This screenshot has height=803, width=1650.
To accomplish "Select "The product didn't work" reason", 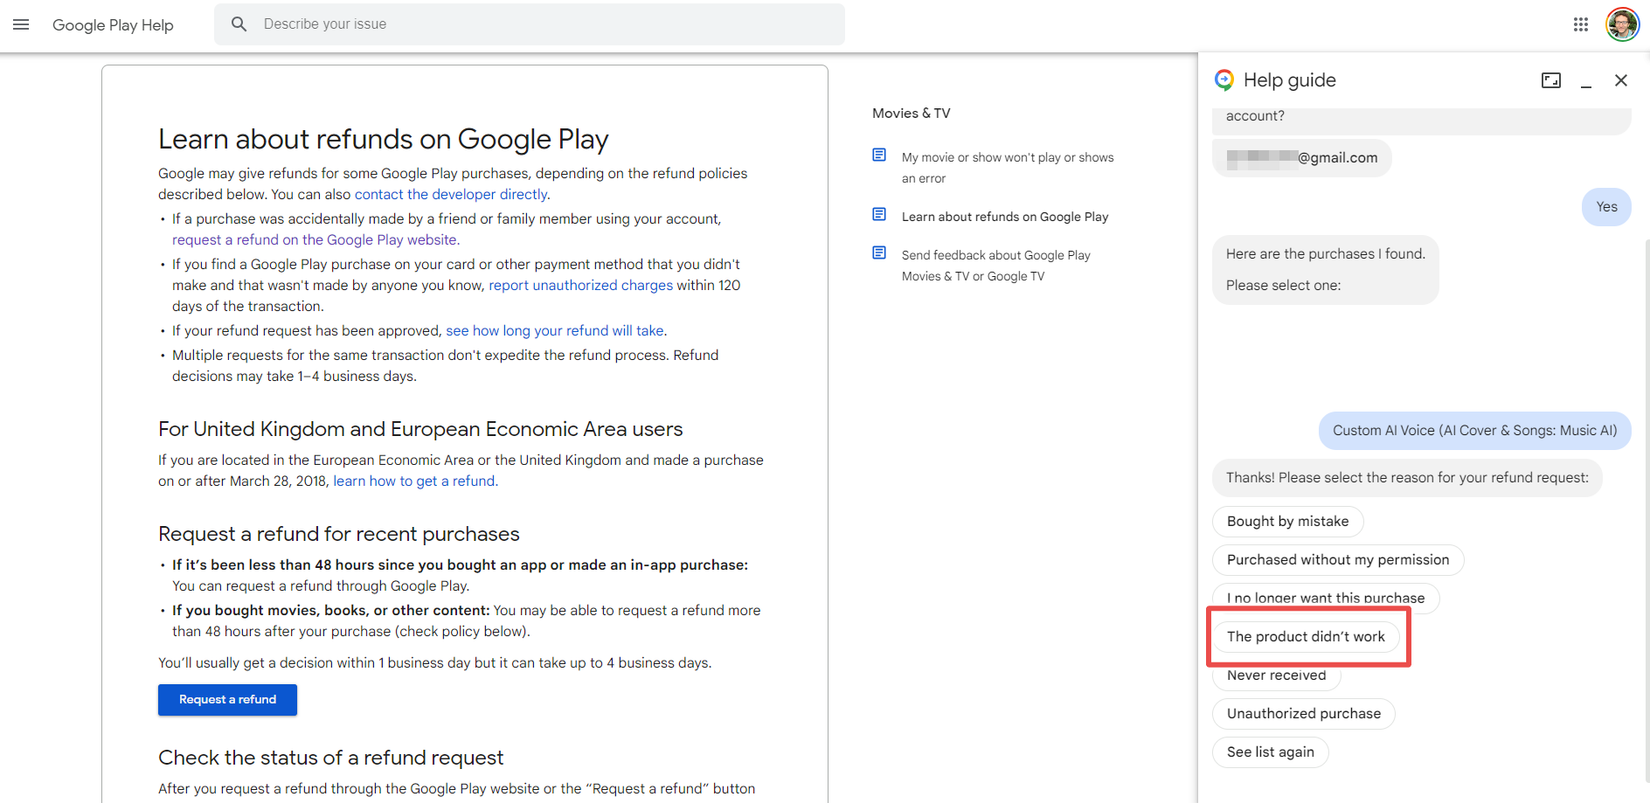I will 1305,637.
